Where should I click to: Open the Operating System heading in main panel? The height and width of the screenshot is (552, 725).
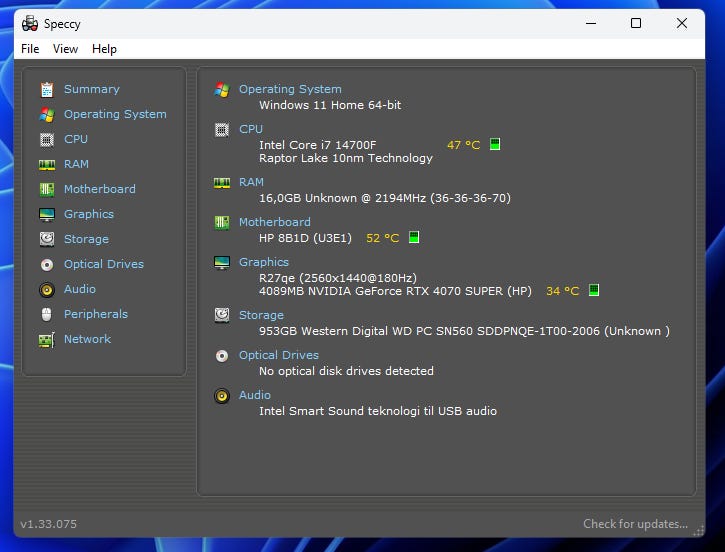tap(290, 89)
